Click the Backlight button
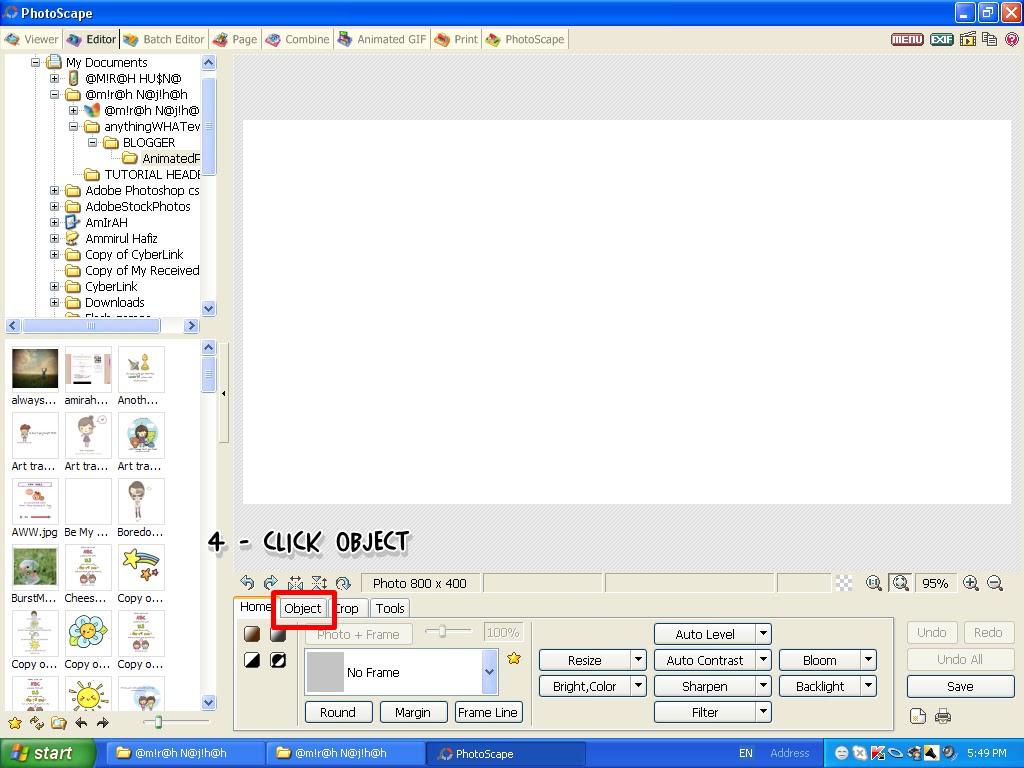 (x=820, y=686)
